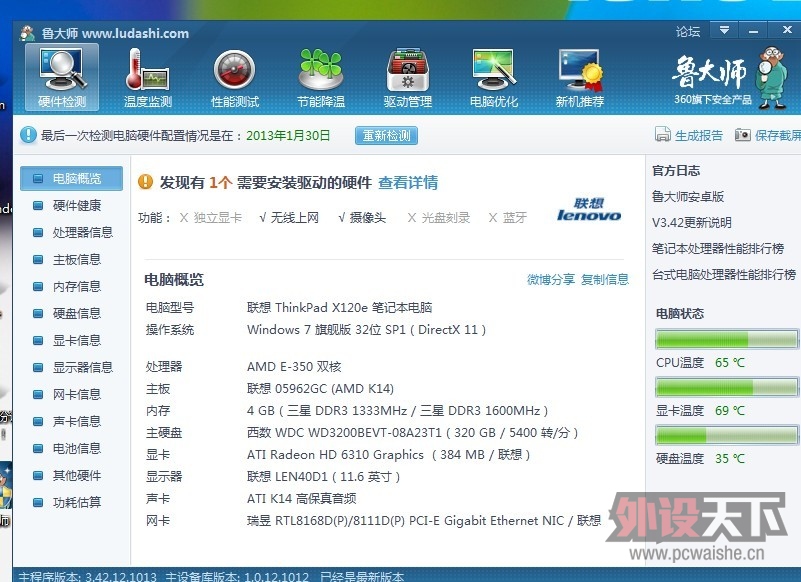Open 硬件检测 hardware detection icon
Viewport: 801px width, 582px height.
click(62, 77)
